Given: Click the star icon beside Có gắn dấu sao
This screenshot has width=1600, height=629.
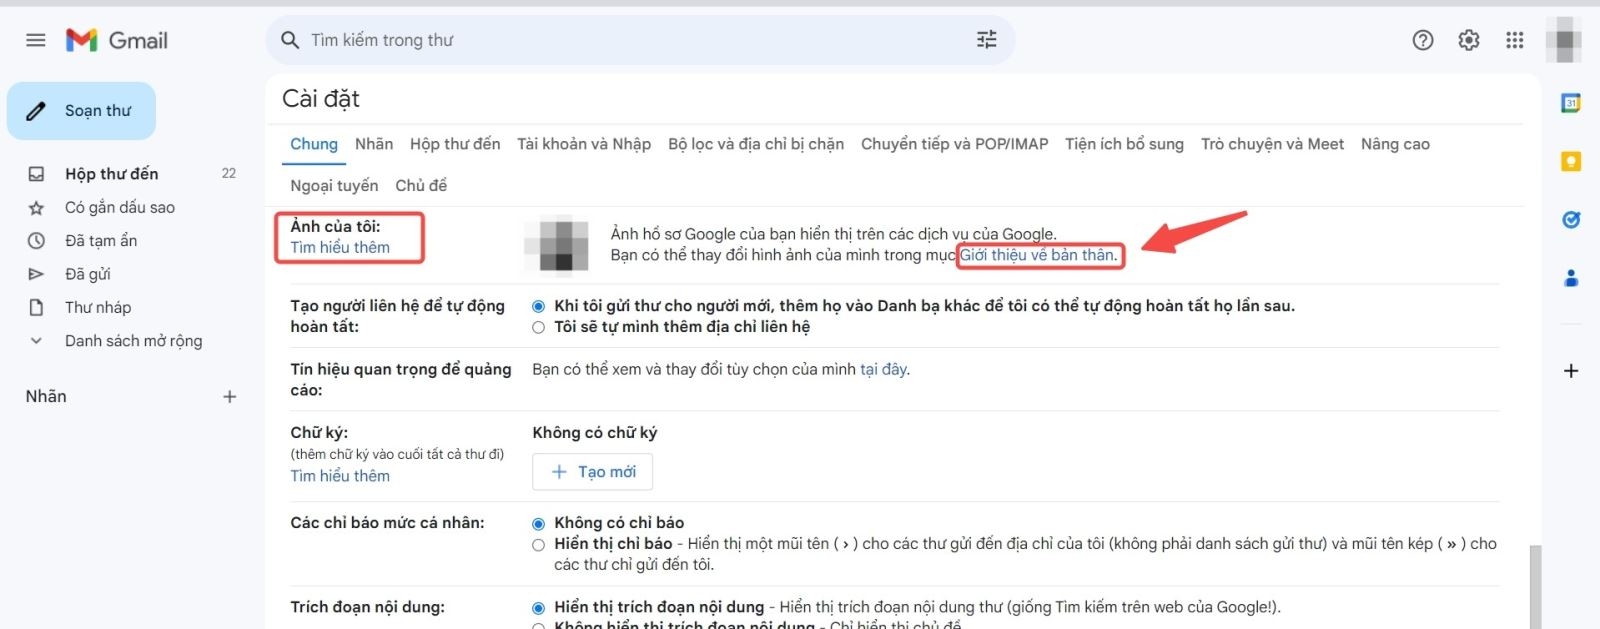Looking at the screenshot, I should pos(36,208).
